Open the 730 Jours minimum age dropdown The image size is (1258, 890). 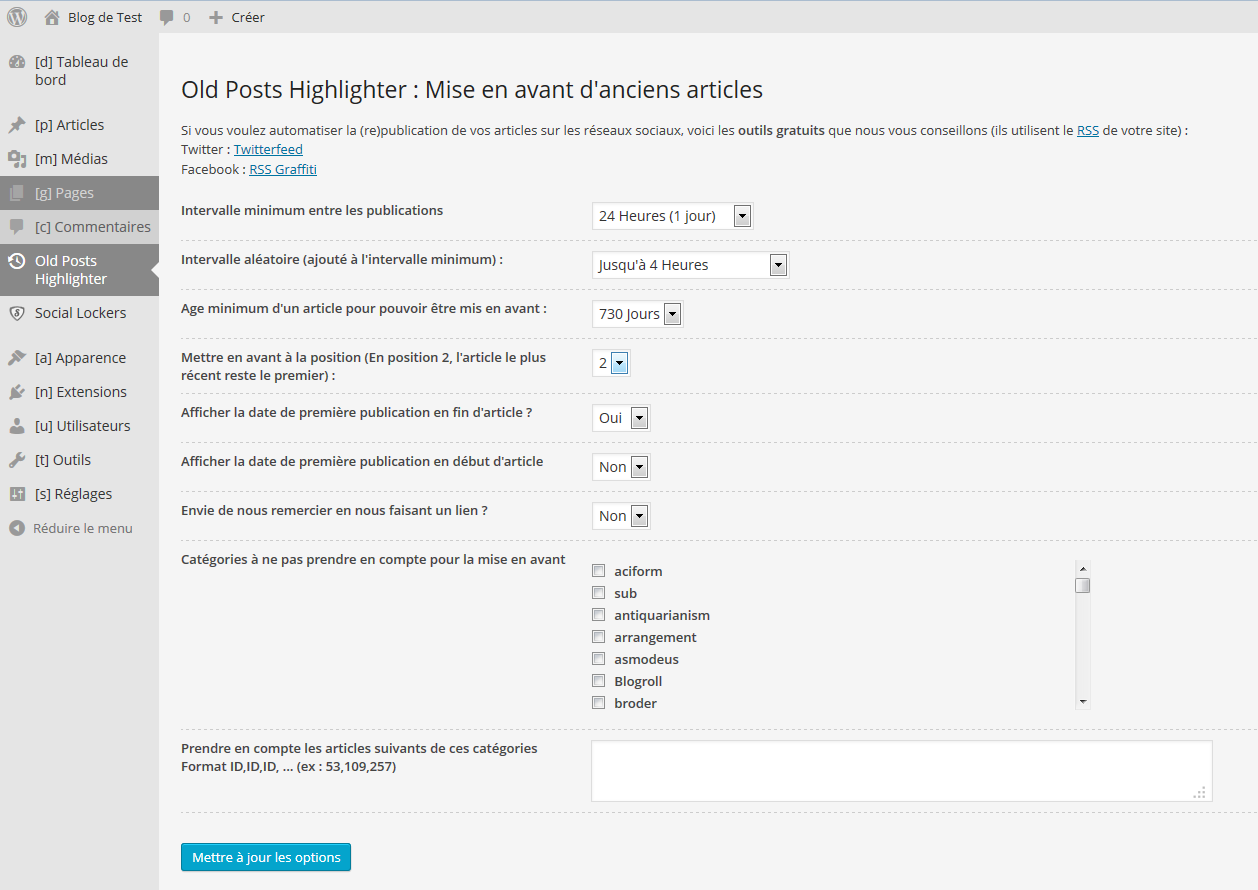637,314
